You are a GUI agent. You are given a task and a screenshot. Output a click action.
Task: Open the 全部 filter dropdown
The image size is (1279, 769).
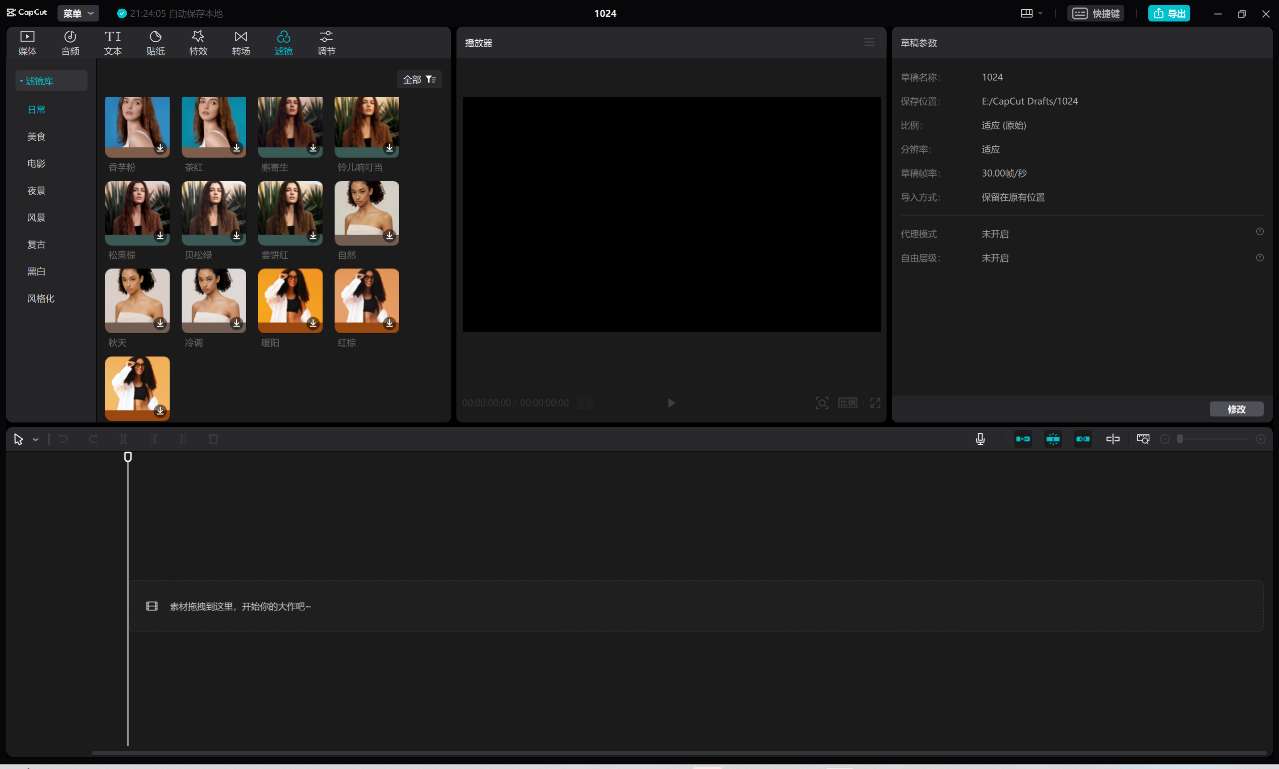pyautogui.click(x=419, y=79)
